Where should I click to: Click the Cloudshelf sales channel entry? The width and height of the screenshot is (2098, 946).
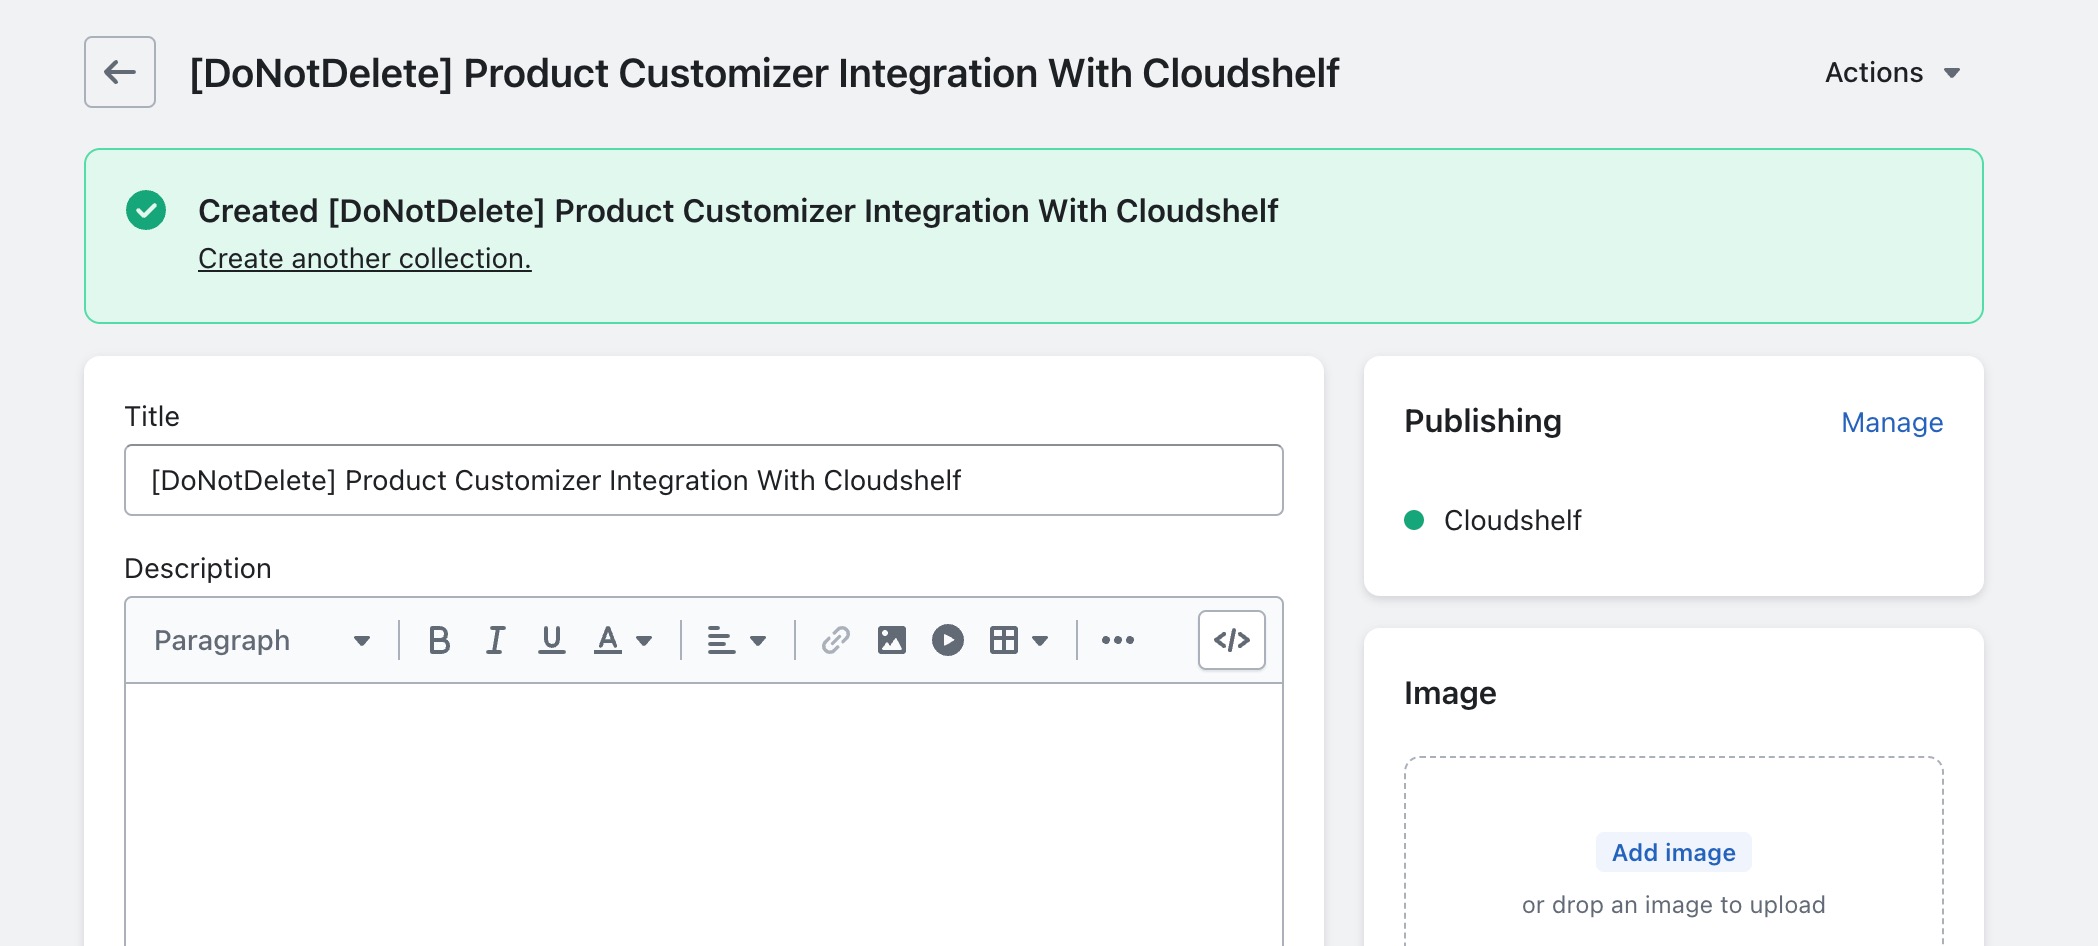tap(1512, 520)
